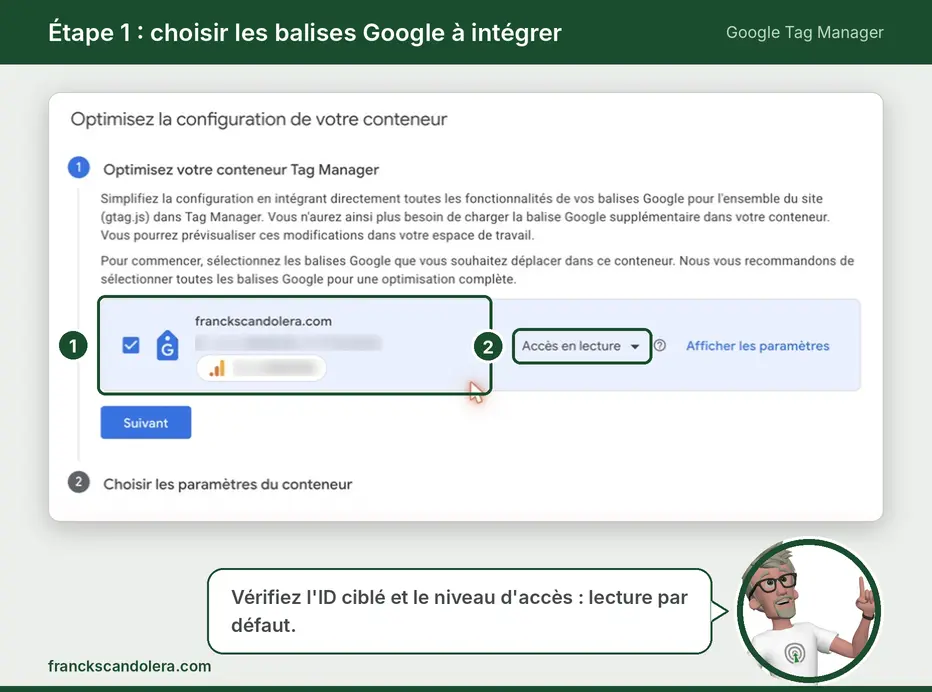This screenshot has height=692, width=932.
Task: Click the help question mark icon
Action: click(x=660, y=345)
